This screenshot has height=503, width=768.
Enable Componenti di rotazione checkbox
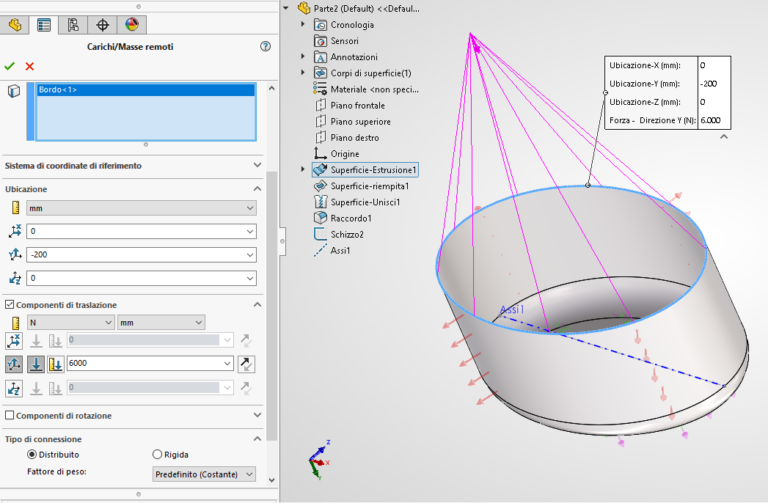coord(10,415)
